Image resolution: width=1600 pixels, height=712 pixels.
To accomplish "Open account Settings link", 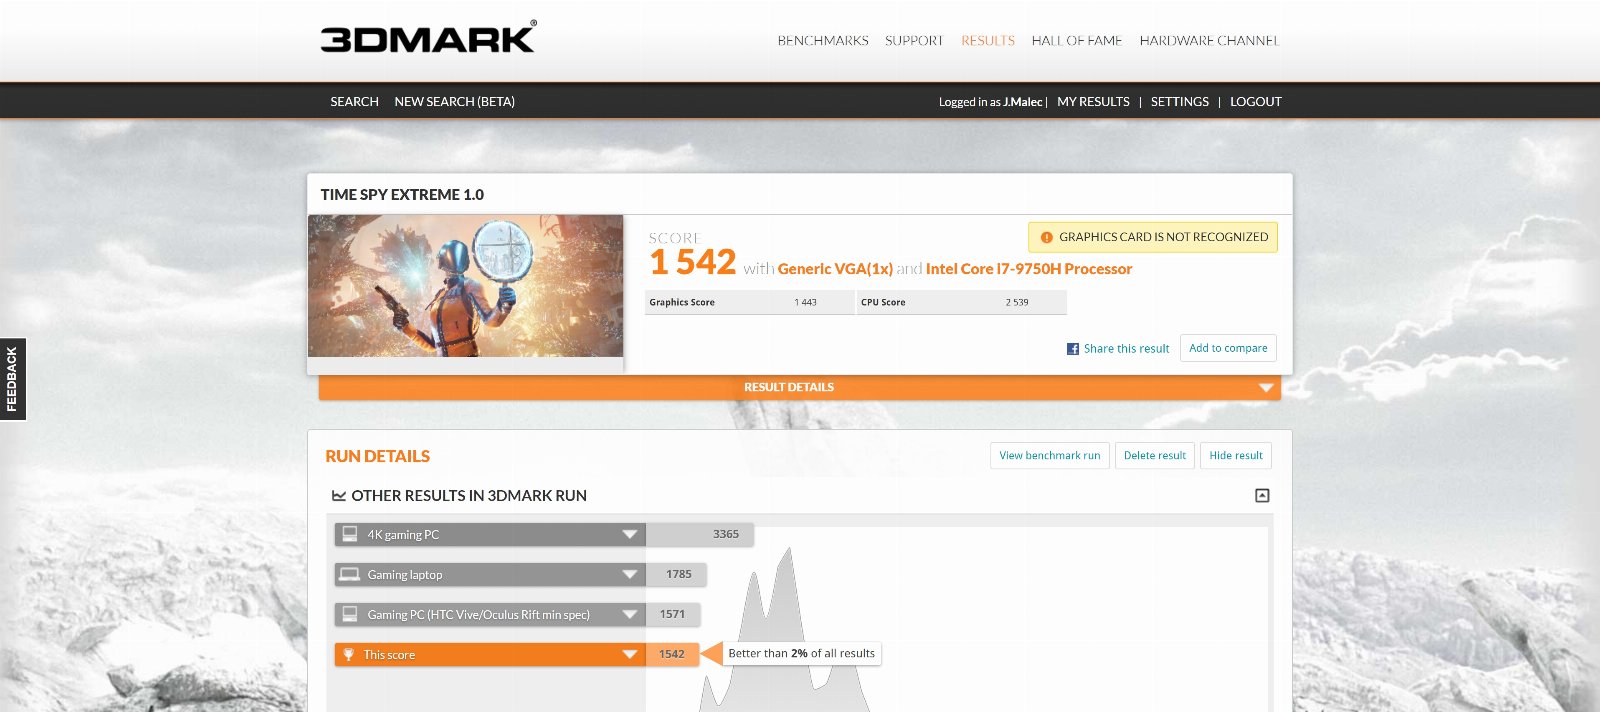I will pyautogui.click(x=1180, y=102).
